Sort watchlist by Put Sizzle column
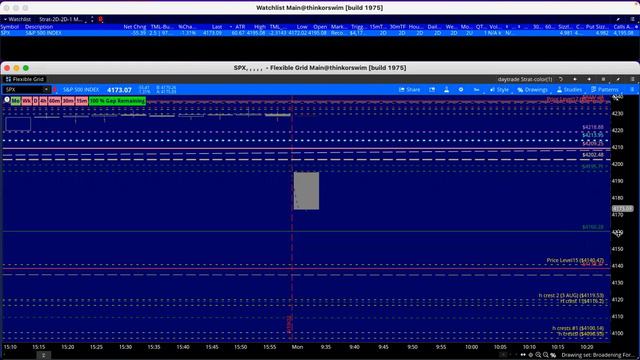 [x=597, y=27]
